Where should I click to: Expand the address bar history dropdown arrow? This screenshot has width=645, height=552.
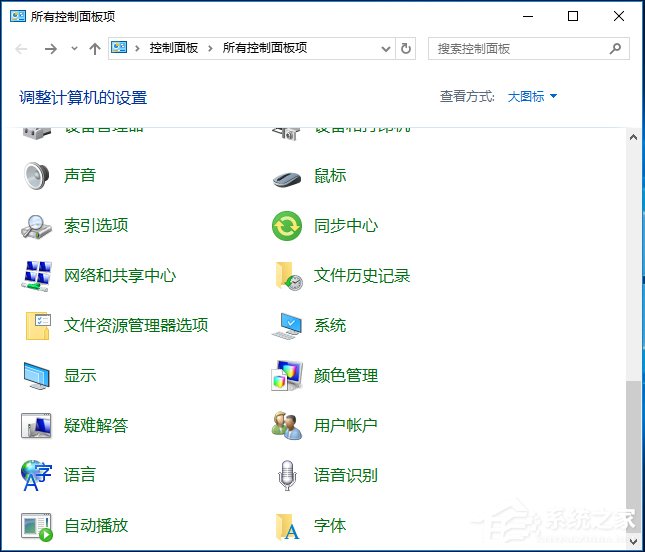click(x=387, y=48)
